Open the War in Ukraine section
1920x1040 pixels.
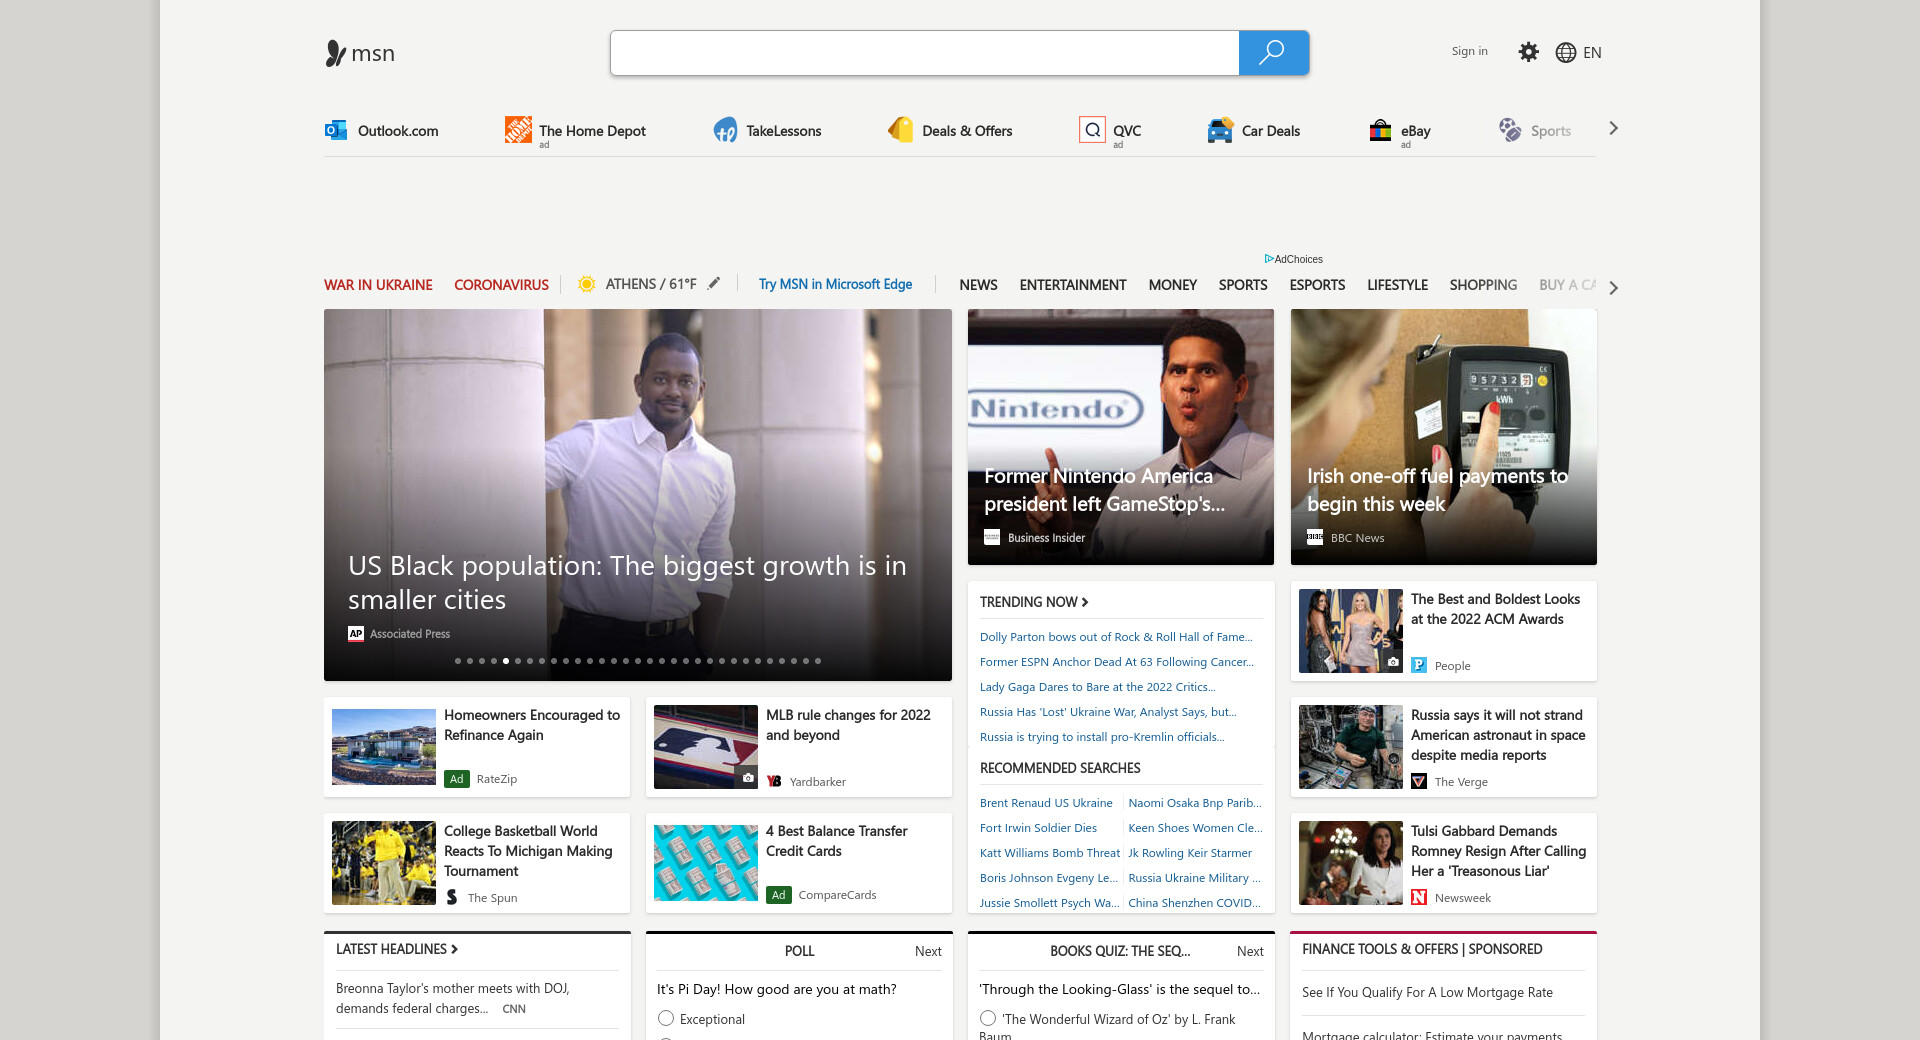(x=378, y=285)
